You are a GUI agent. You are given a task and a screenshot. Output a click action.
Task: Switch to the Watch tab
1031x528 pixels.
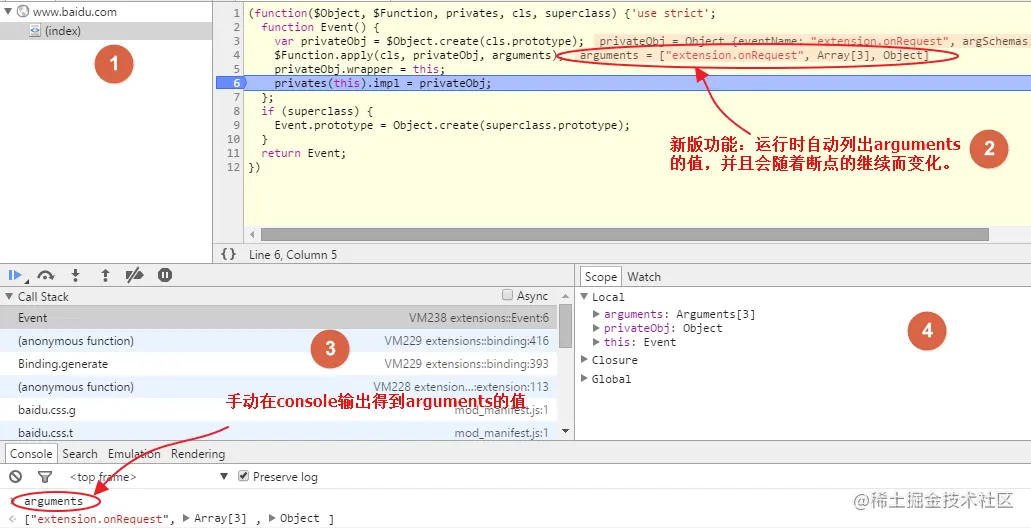pos(644,277)
